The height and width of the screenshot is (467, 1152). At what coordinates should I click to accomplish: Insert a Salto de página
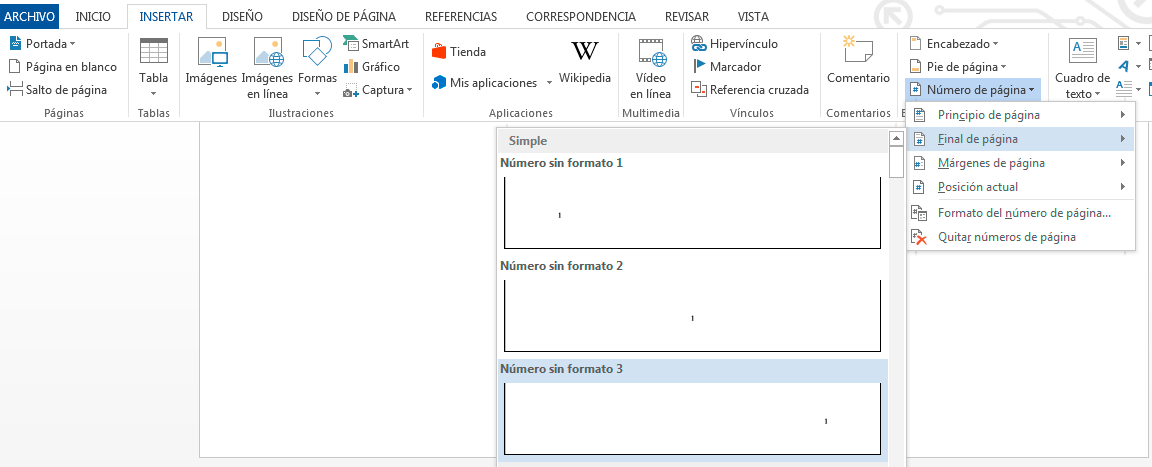57,90
